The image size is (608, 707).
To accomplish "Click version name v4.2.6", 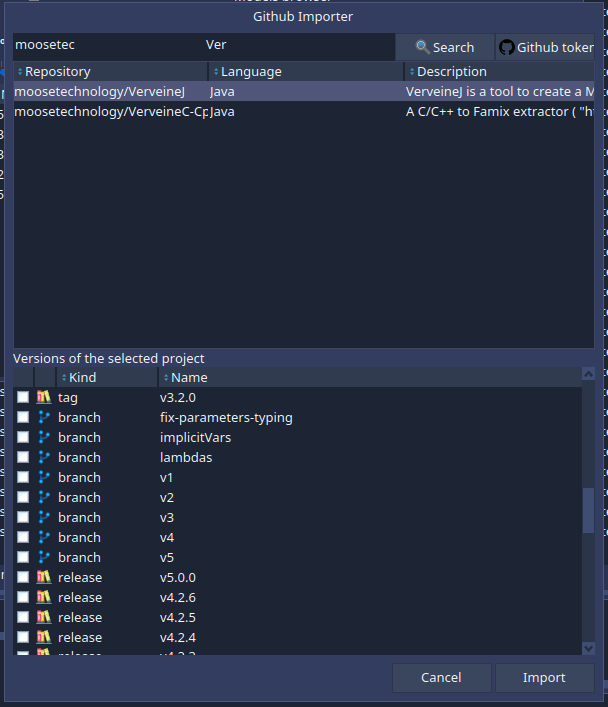I will 178,597.
